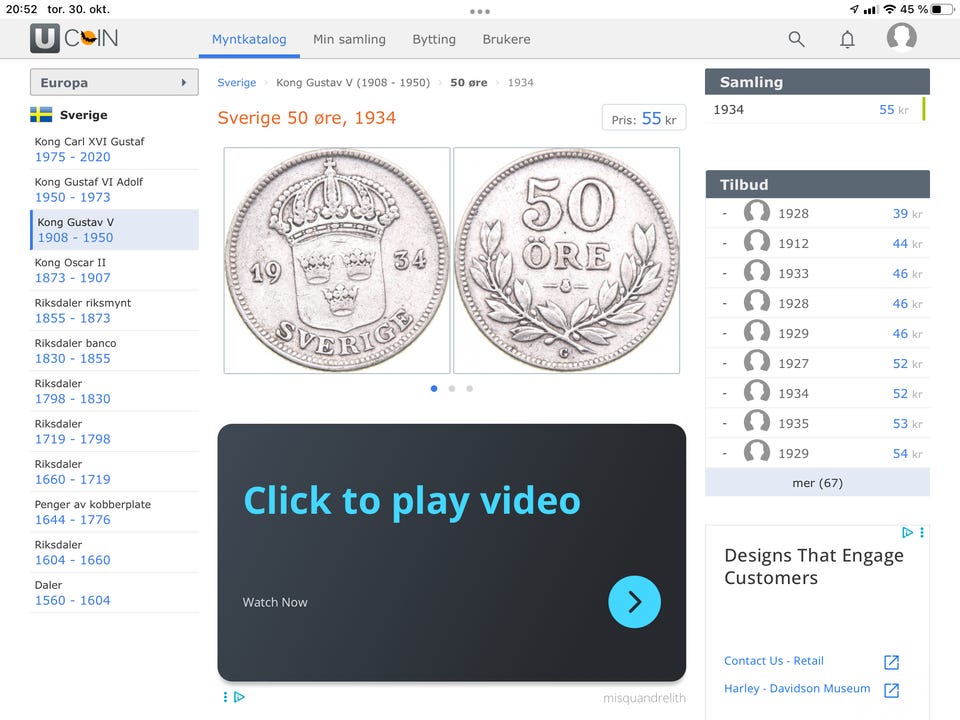
Task: Click the avatar beside the 1935 offer
Action: 757,421
